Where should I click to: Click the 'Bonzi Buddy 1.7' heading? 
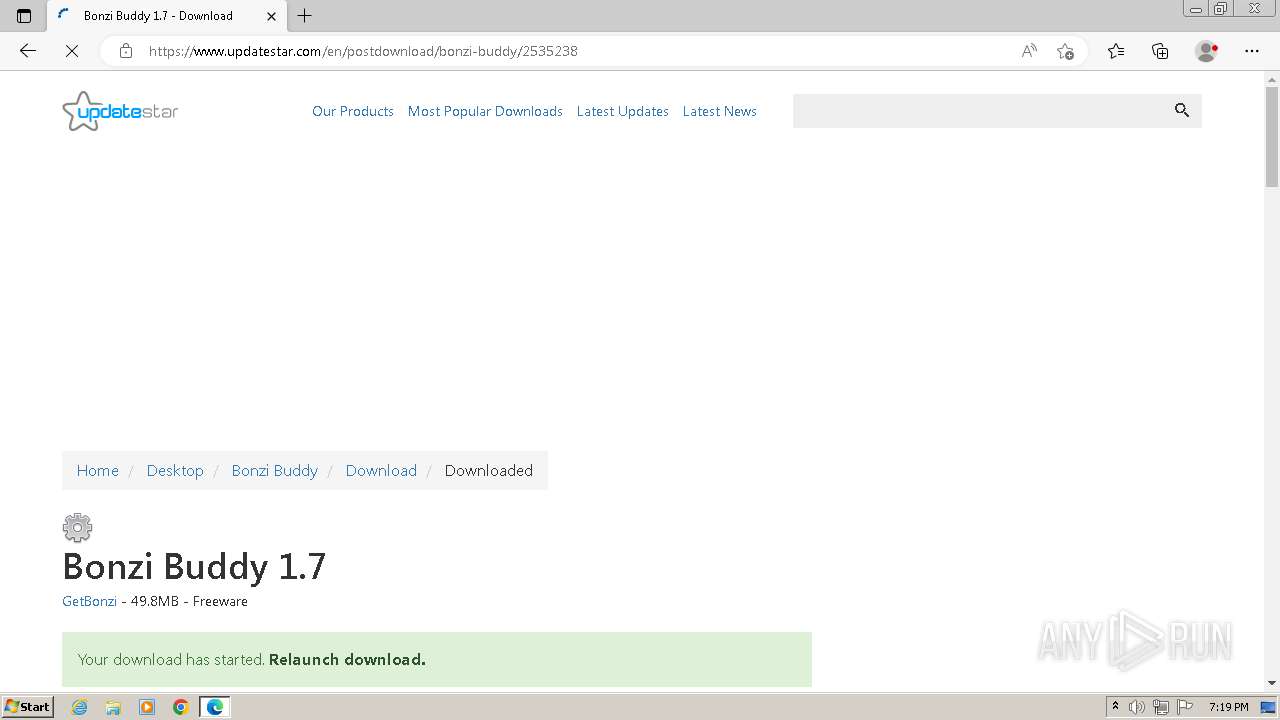pos(194,567)
